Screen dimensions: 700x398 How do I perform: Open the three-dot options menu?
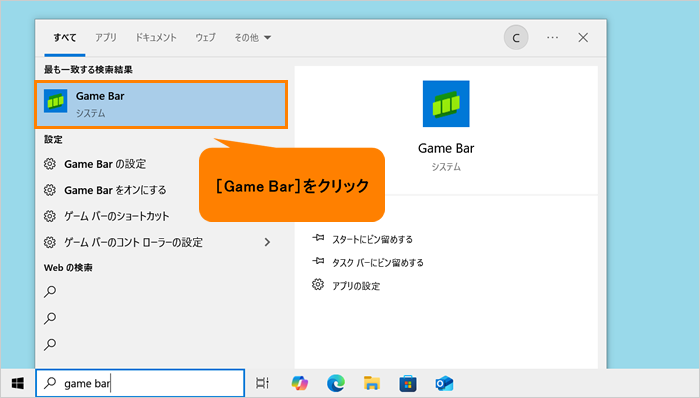tap(552, 38)
